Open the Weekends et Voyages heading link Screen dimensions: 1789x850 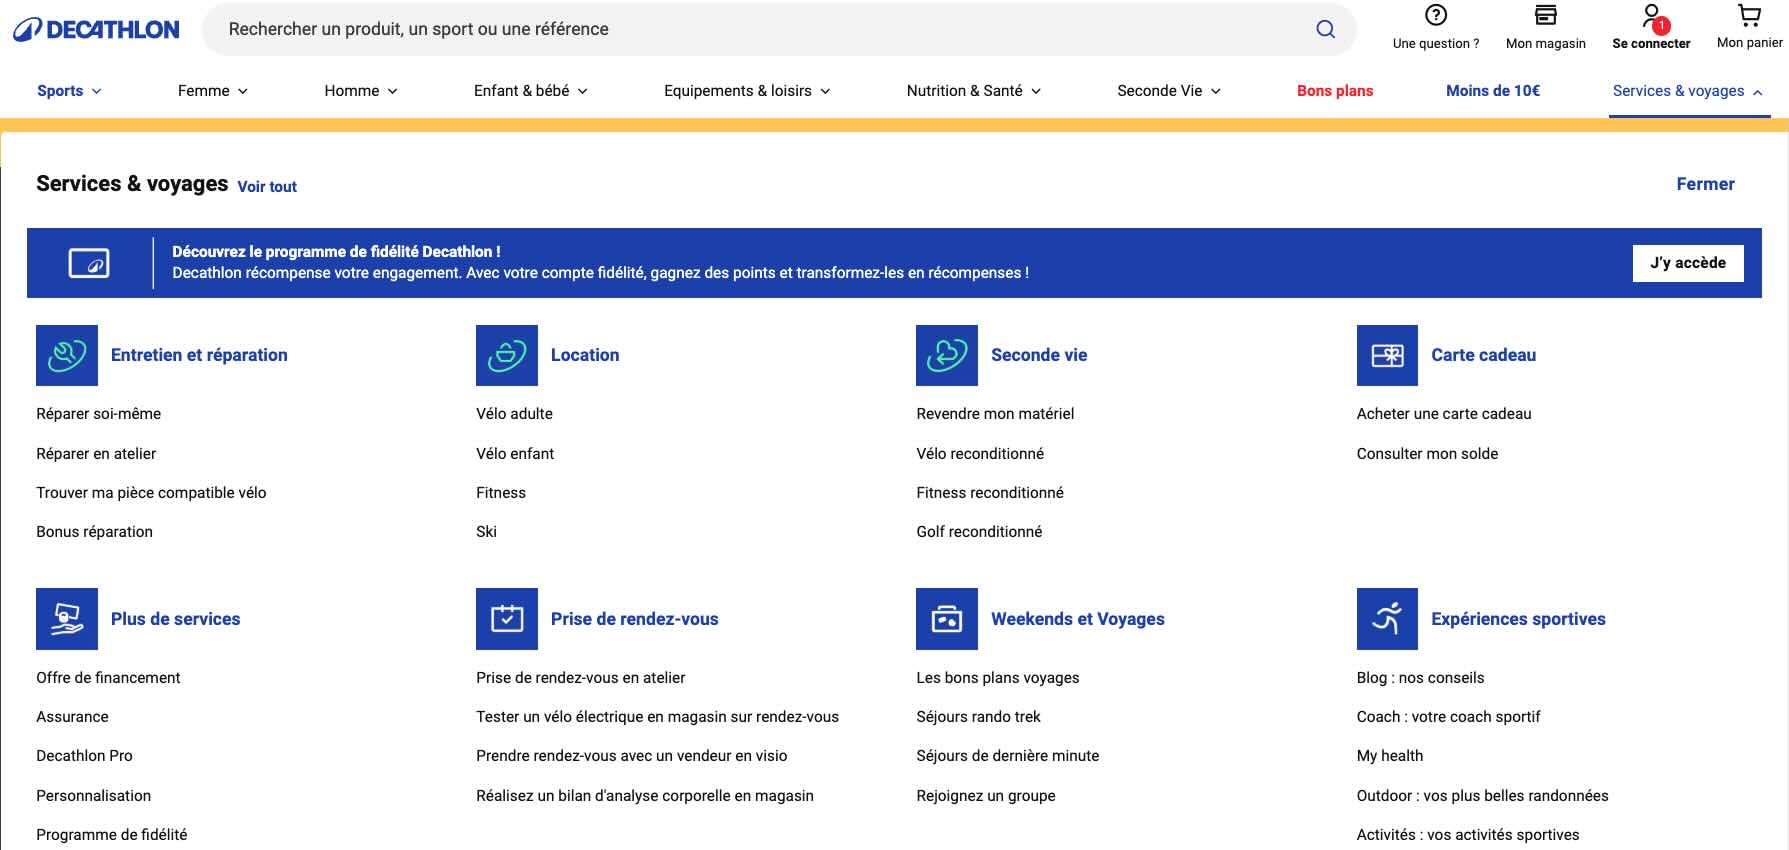1078,619
